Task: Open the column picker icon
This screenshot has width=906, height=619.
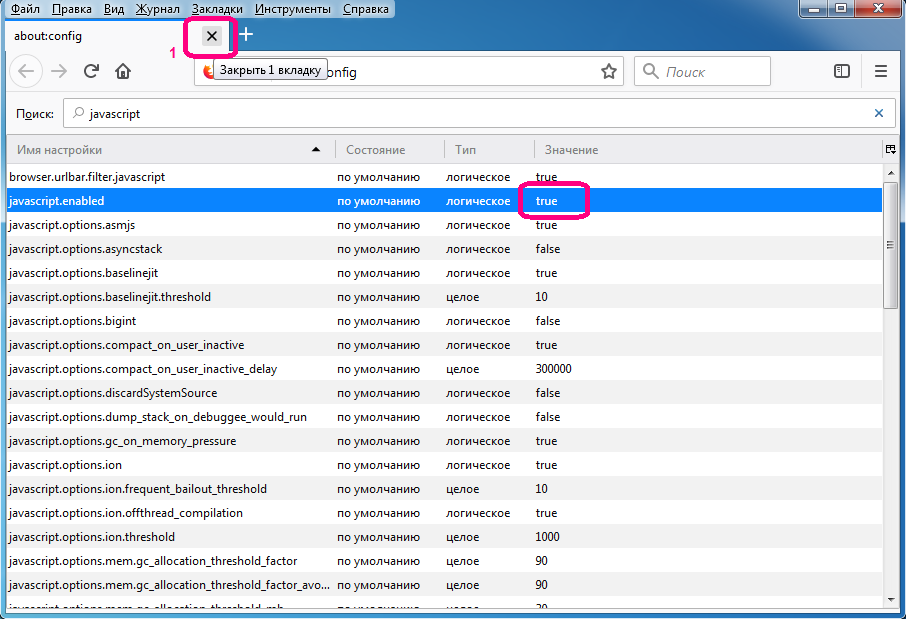Action: pyautogui.click(x=890, y=149)
